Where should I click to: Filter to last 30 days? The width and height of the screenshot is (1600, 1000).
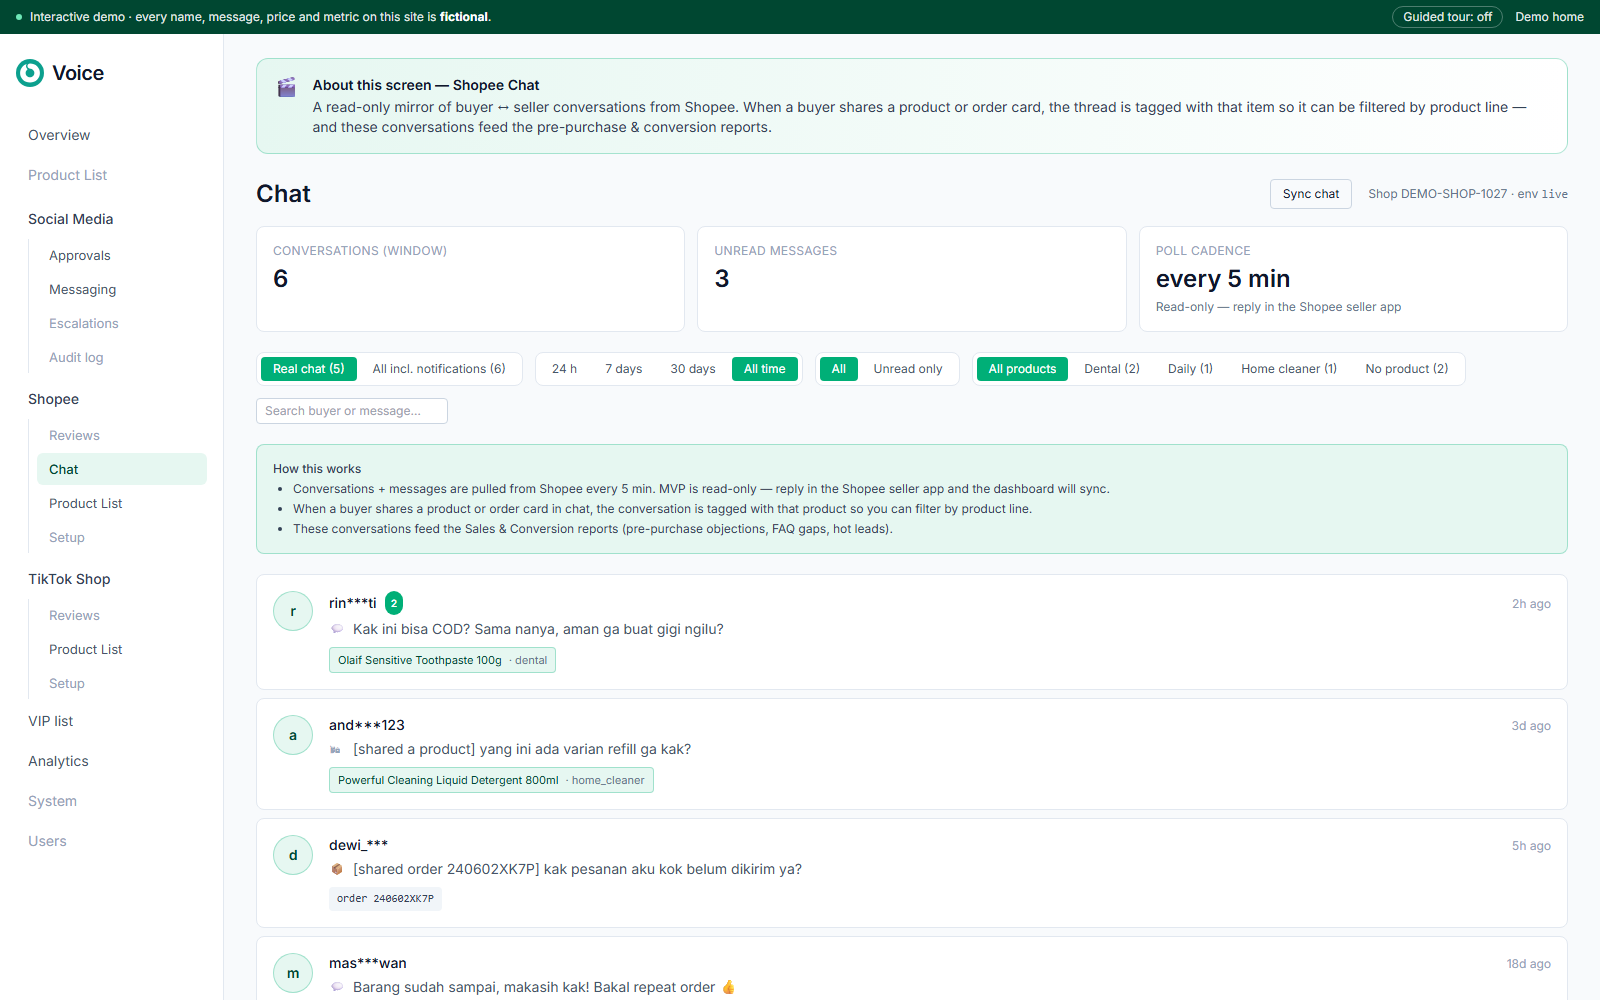tap(693, 369)
